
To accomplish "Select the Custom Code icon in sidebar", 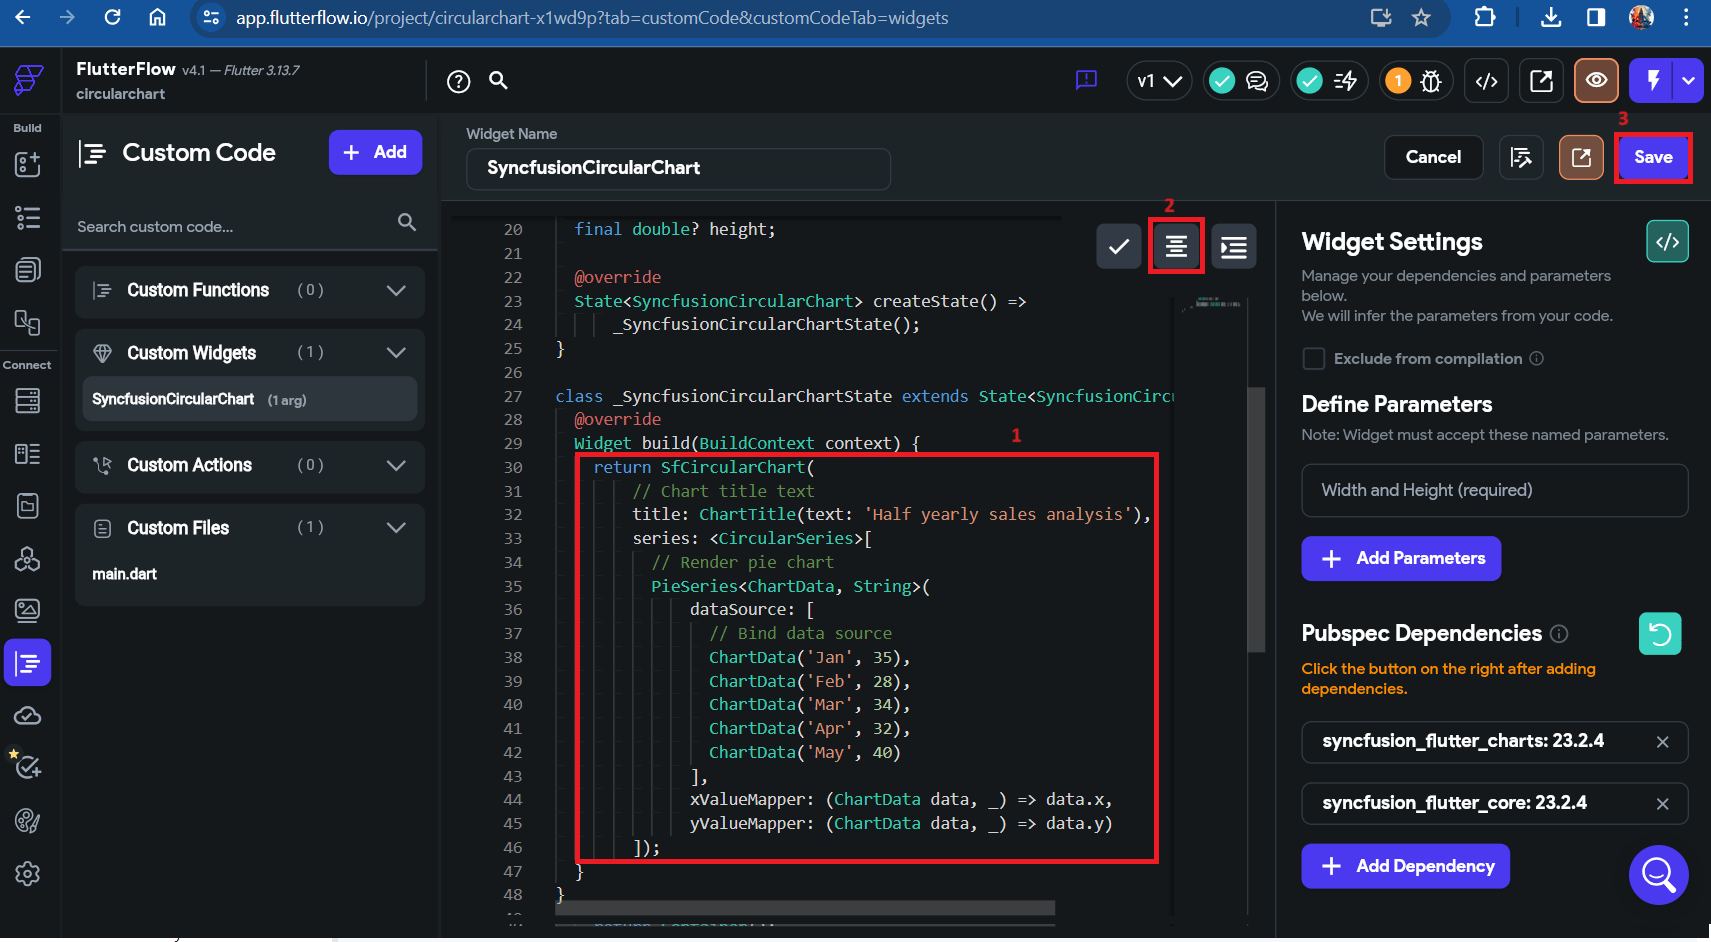I will 28,663.
